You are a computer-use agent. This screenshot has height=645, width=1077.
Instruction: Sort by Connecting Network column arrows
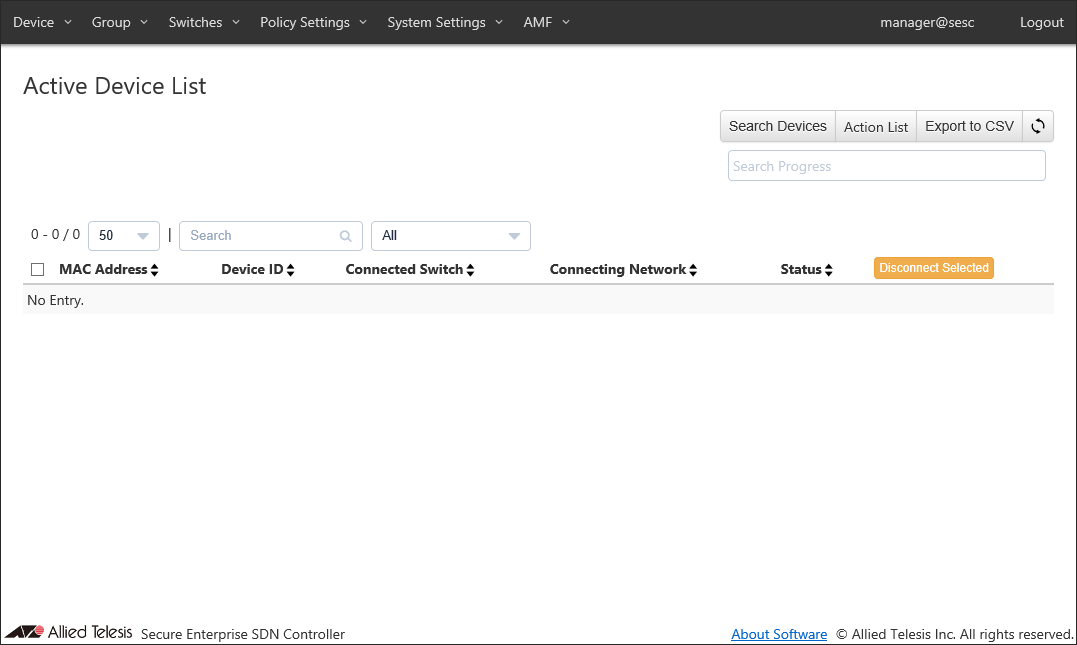(693, 270)
